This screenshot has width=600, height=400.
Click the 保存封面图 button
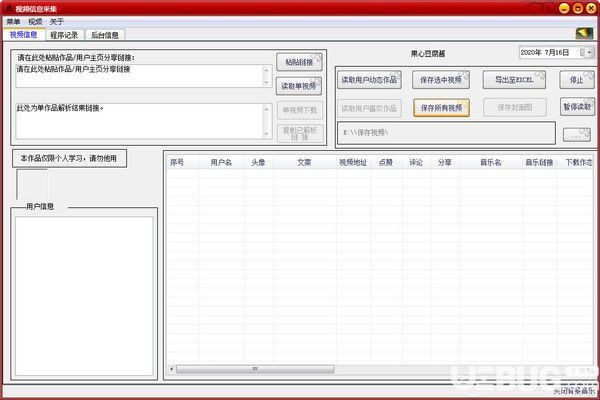pyautogui.click(x=515, y=108)
